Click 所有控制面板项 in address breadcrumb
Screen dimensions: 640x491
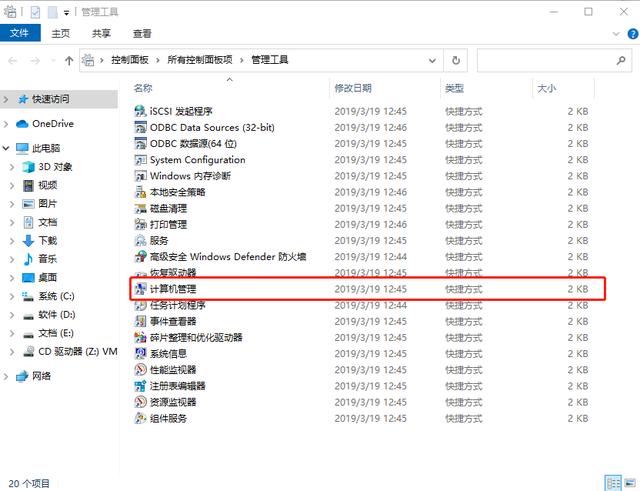(200, 60)
